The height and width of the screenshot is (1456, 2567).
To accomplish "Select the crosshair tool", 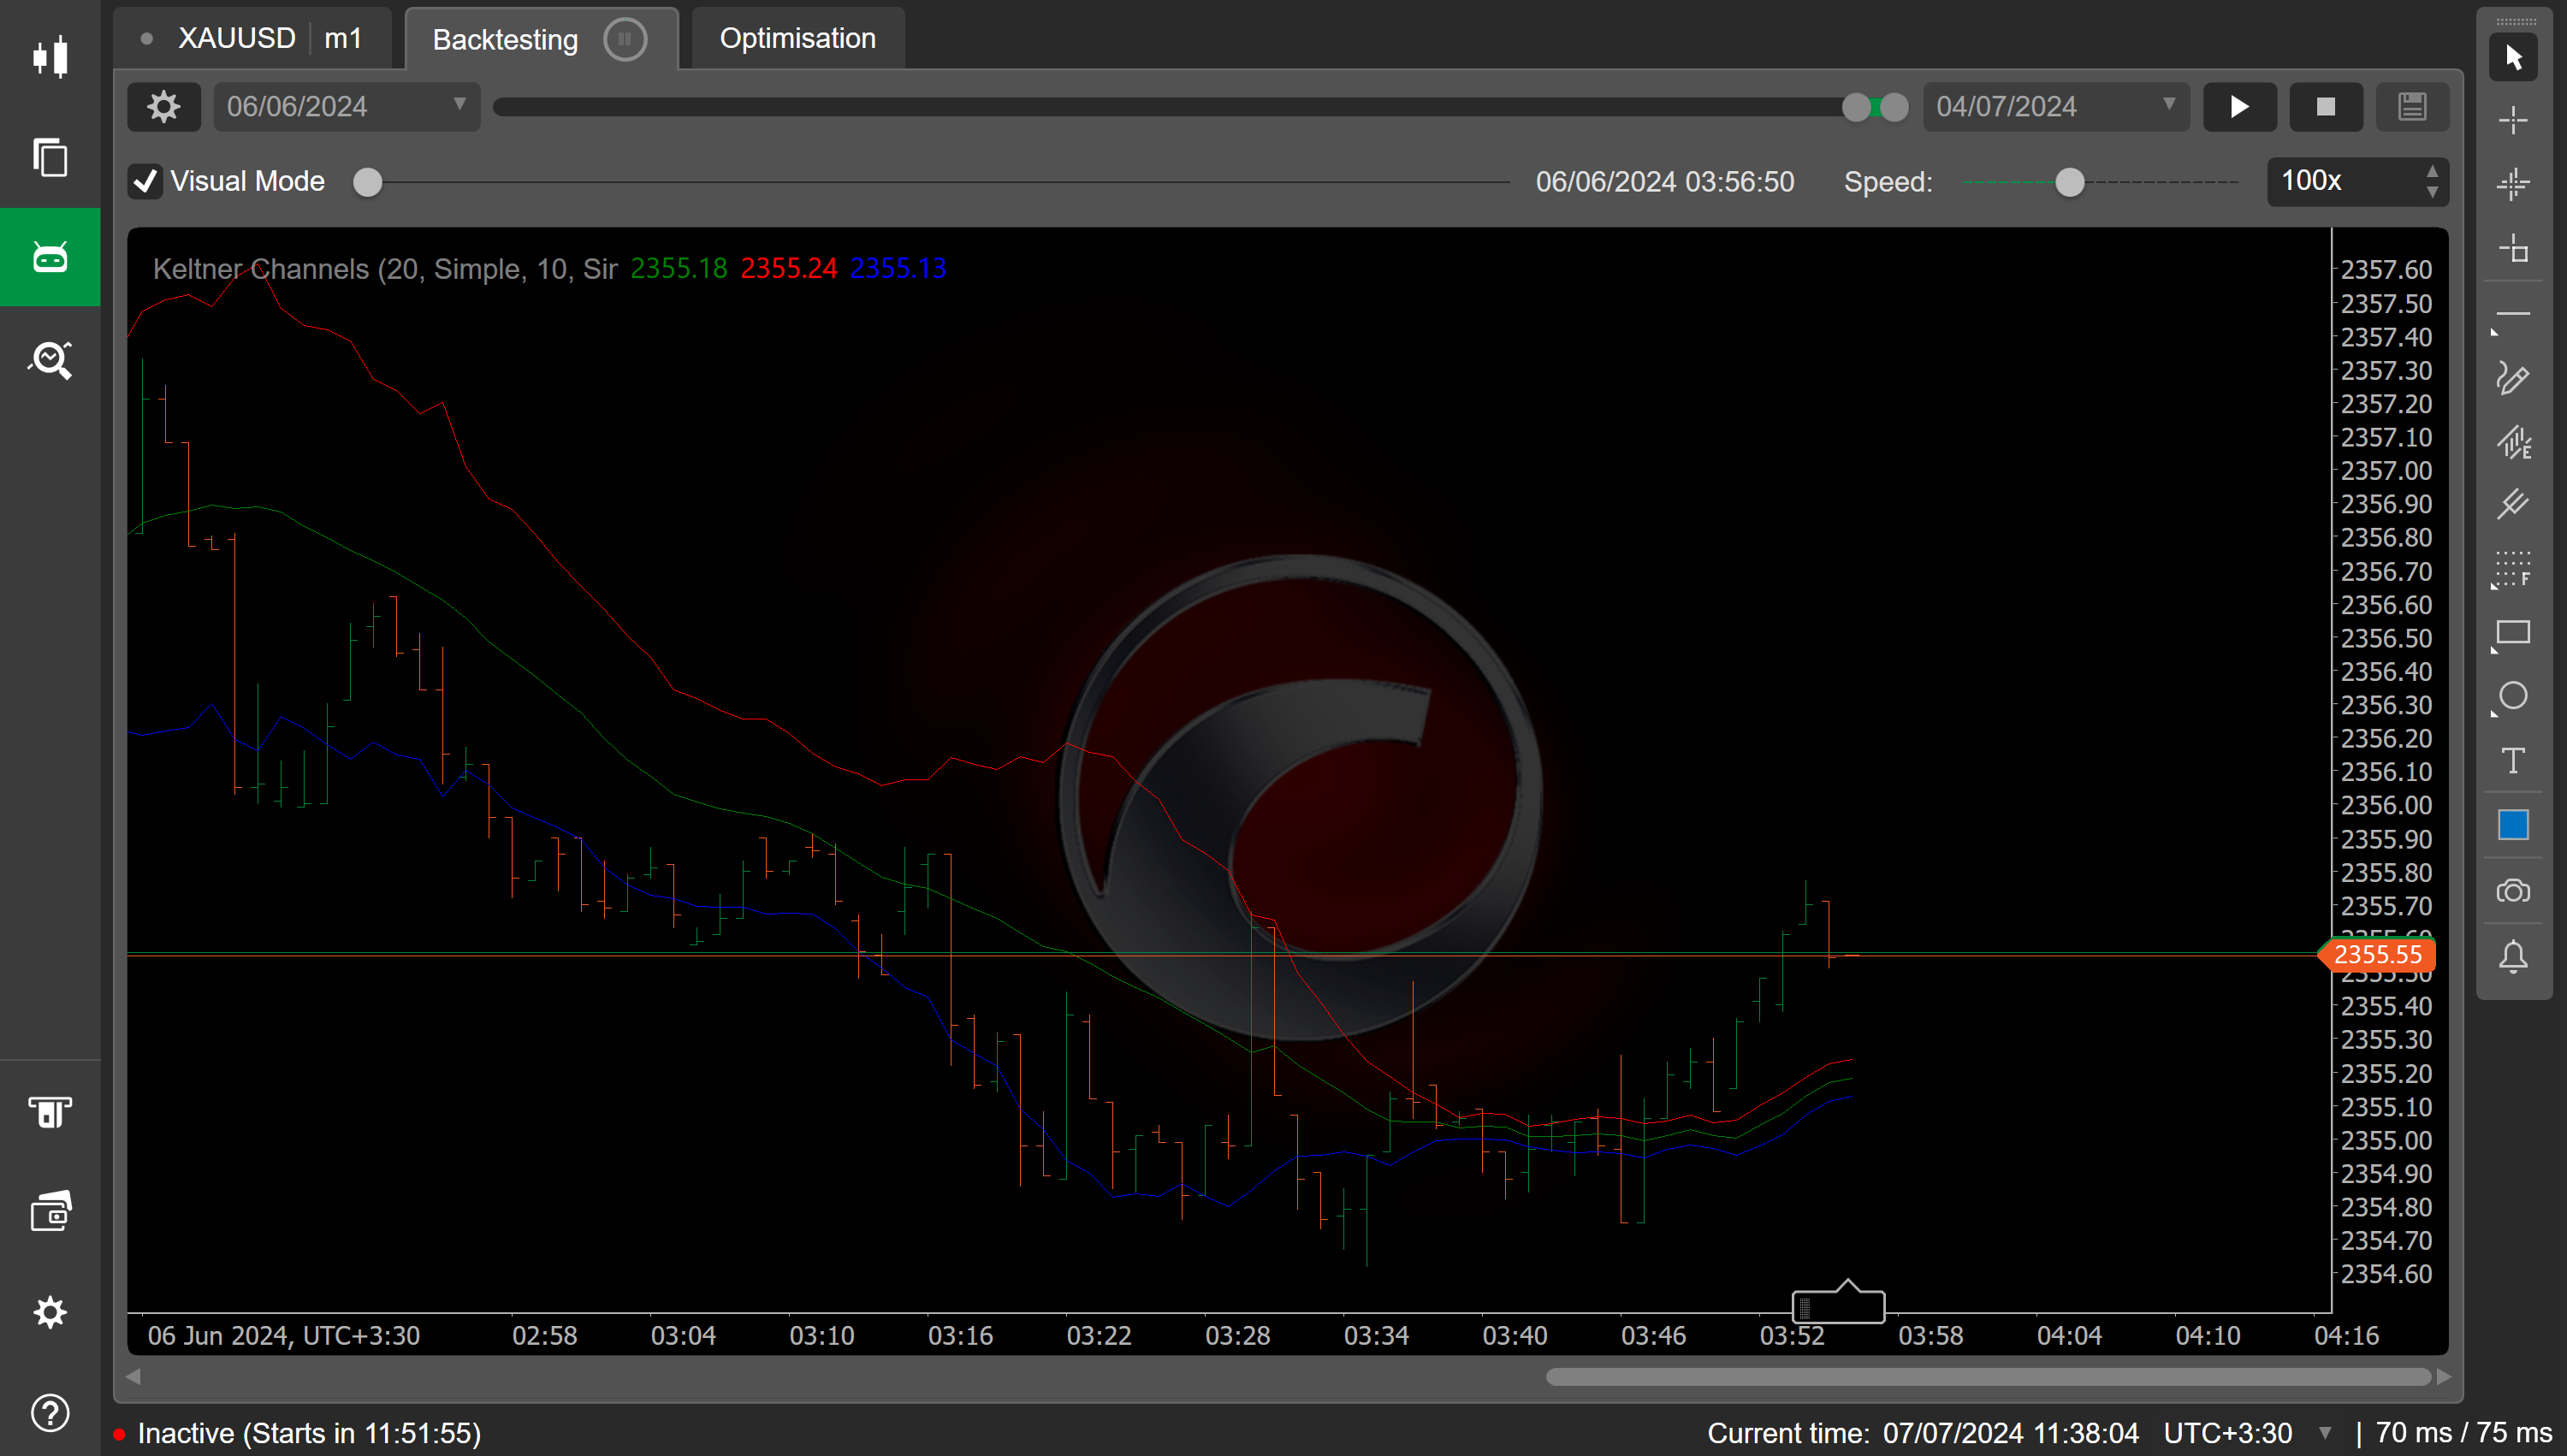I will click(2513, 121).
